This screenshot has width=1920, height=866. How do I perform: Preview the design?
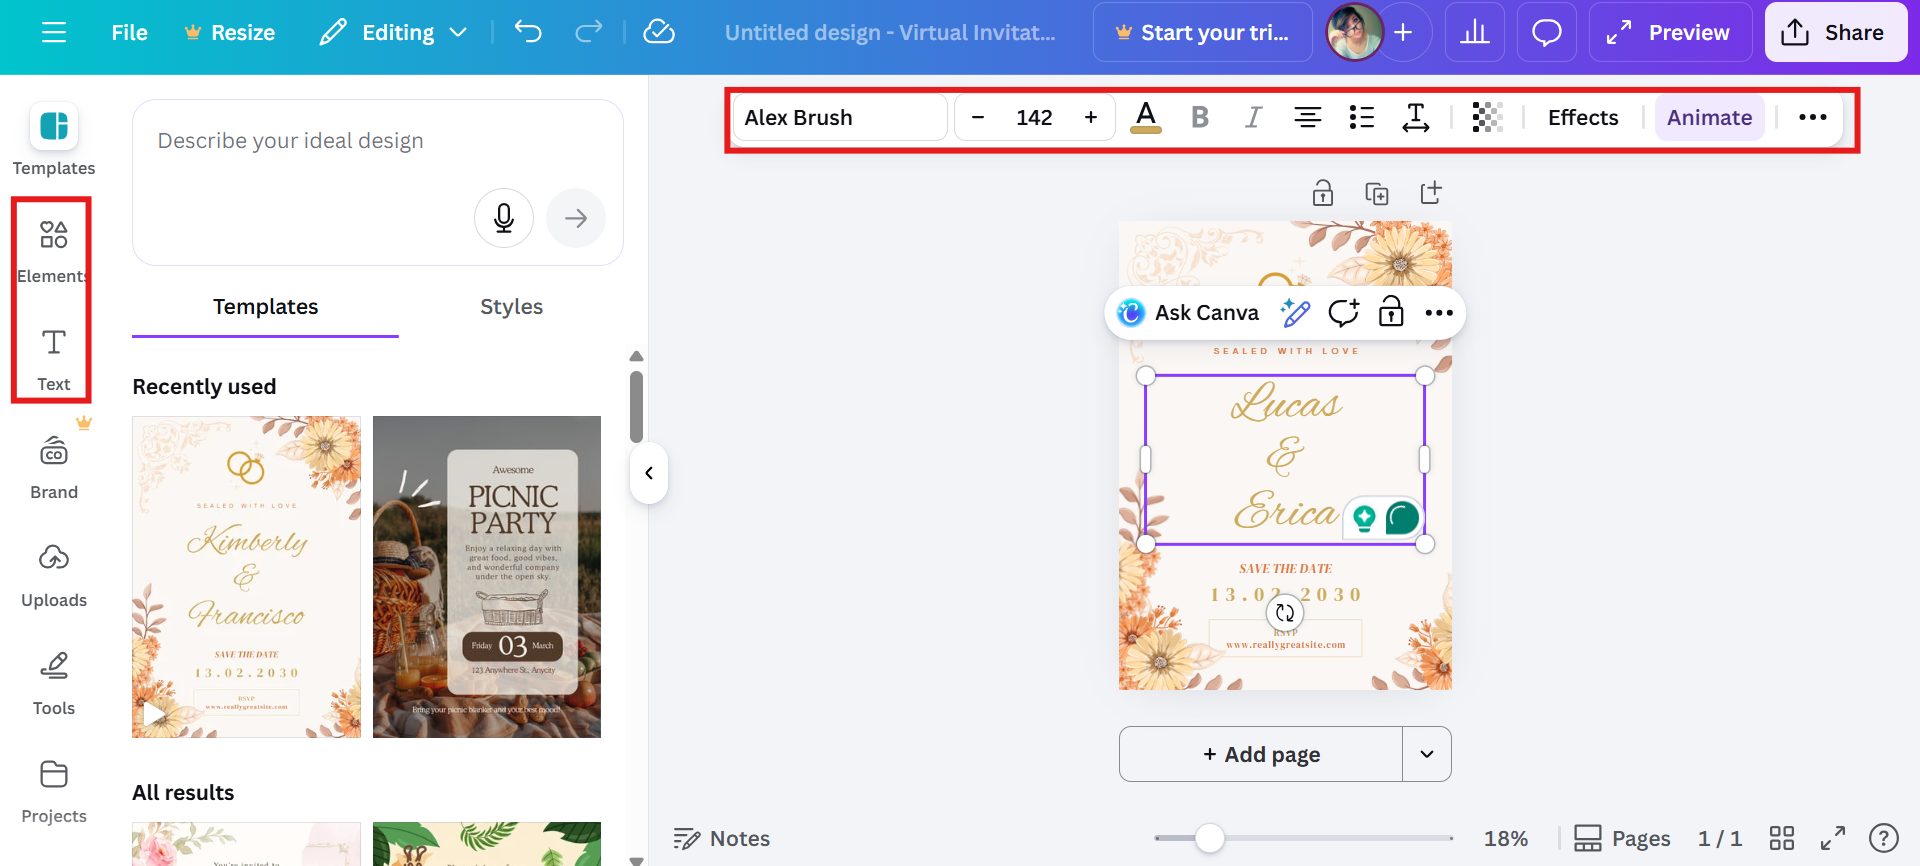tap(1670, 32)
